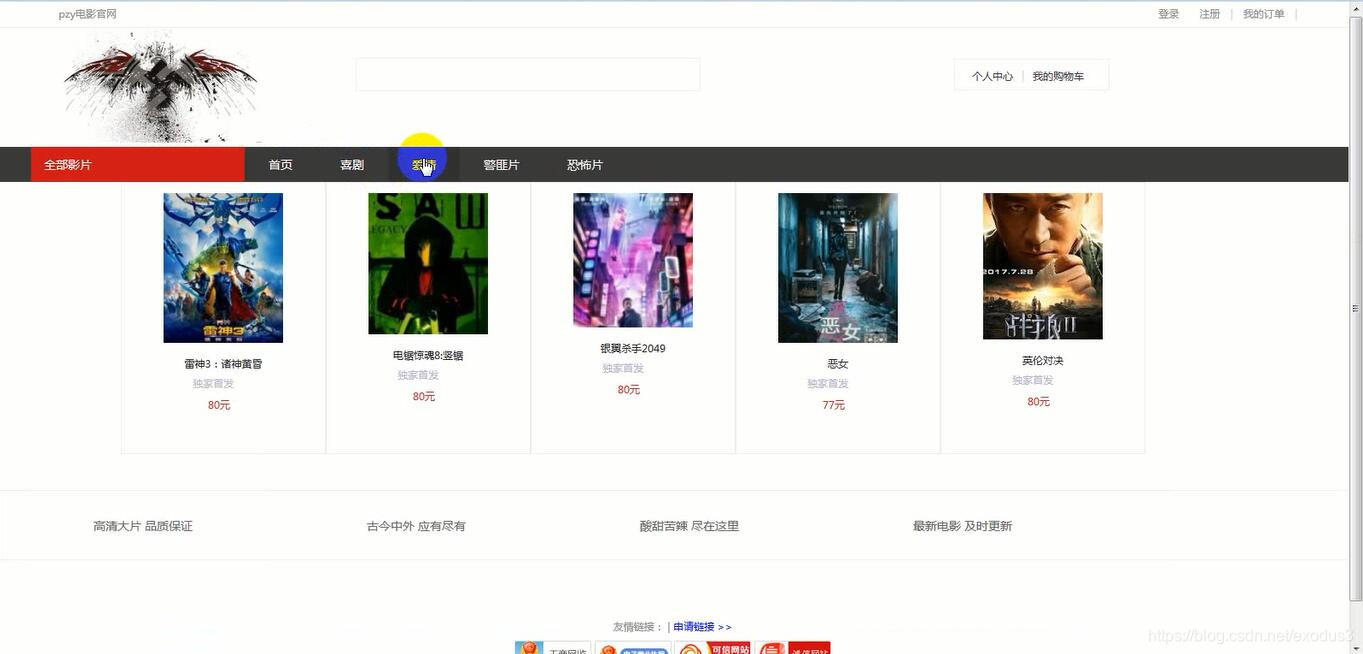1363x654 pixels.
Task: Click the 古今中外 应有尽有 text
Action: coord(416,526)
